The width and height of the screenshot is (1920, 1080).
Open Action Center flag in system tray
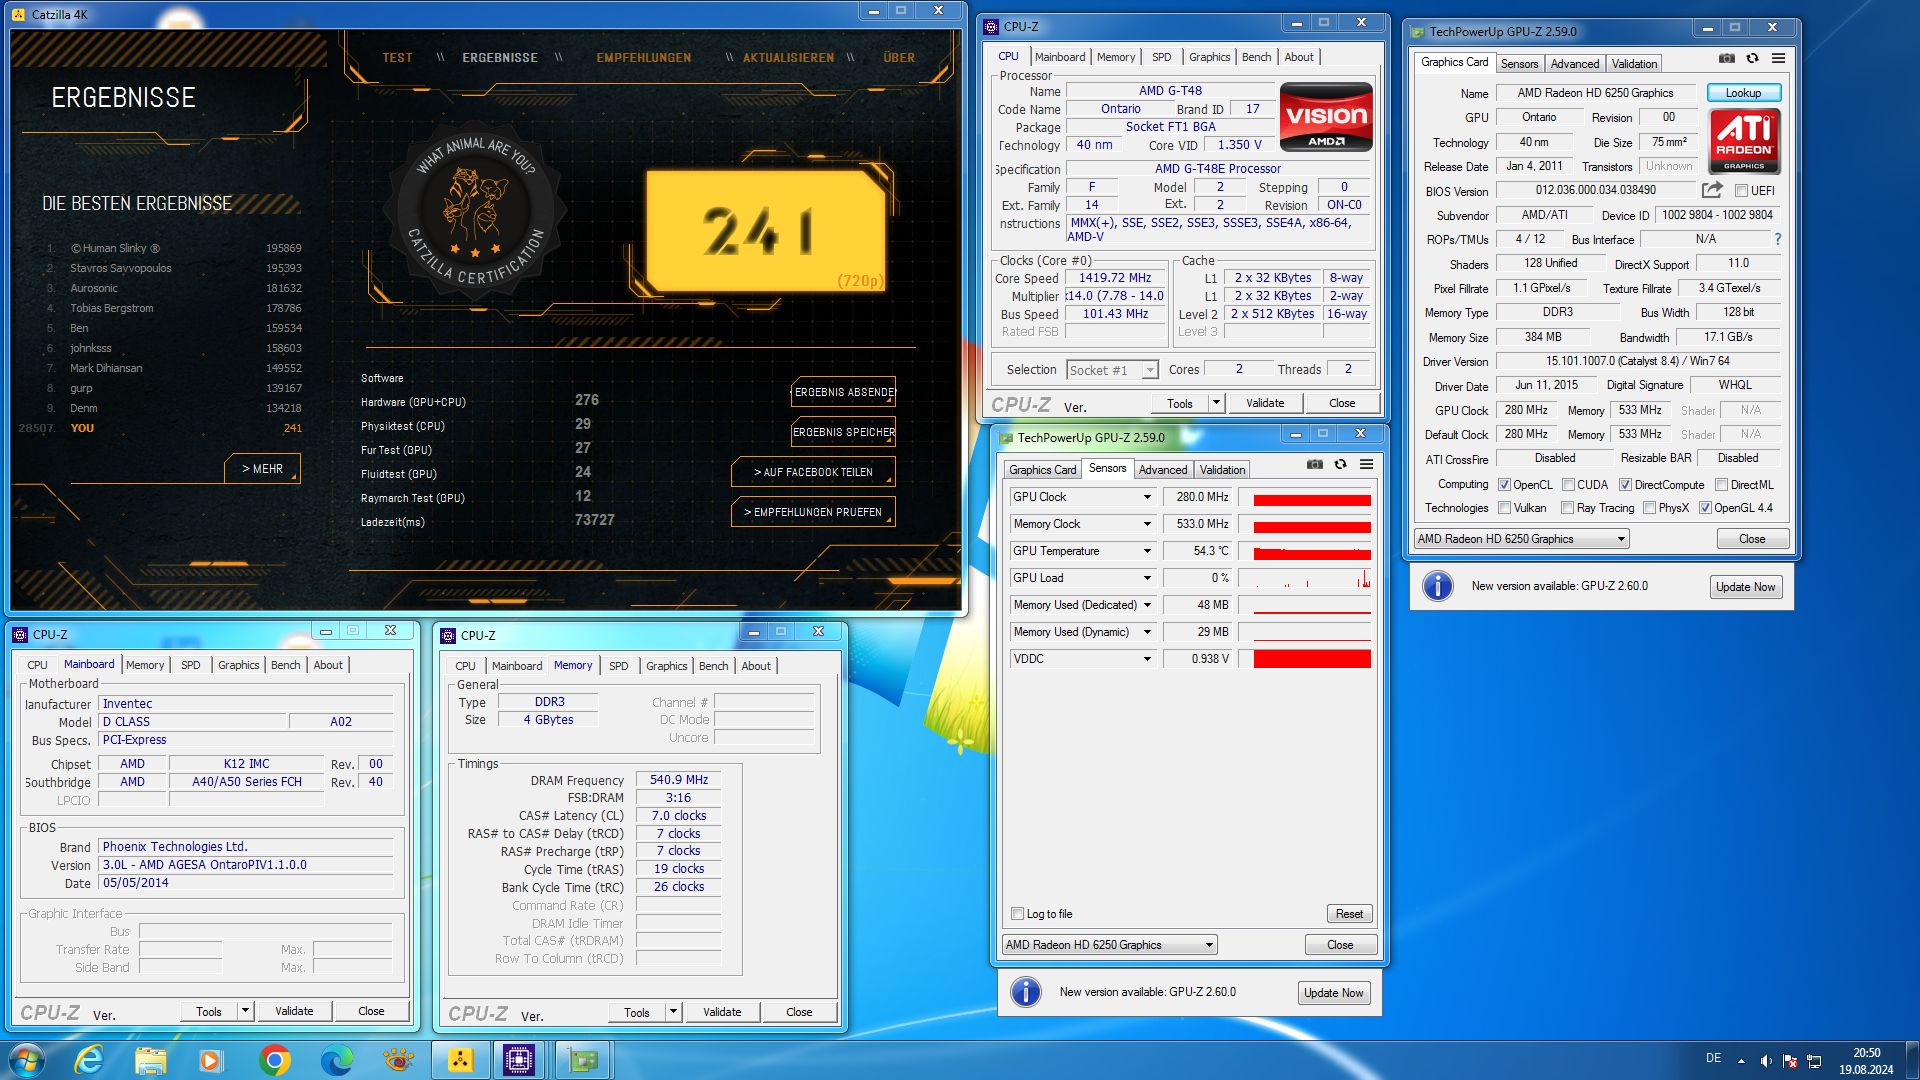tap(1790, 1060)
